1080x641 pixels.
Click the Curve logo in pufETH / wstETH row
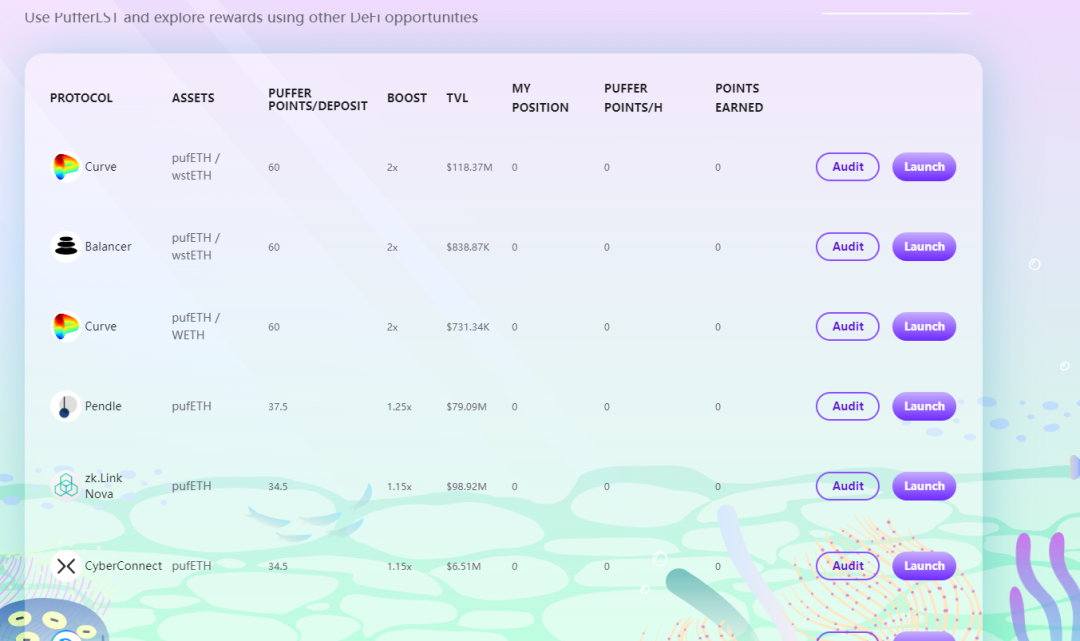point(65,167)
